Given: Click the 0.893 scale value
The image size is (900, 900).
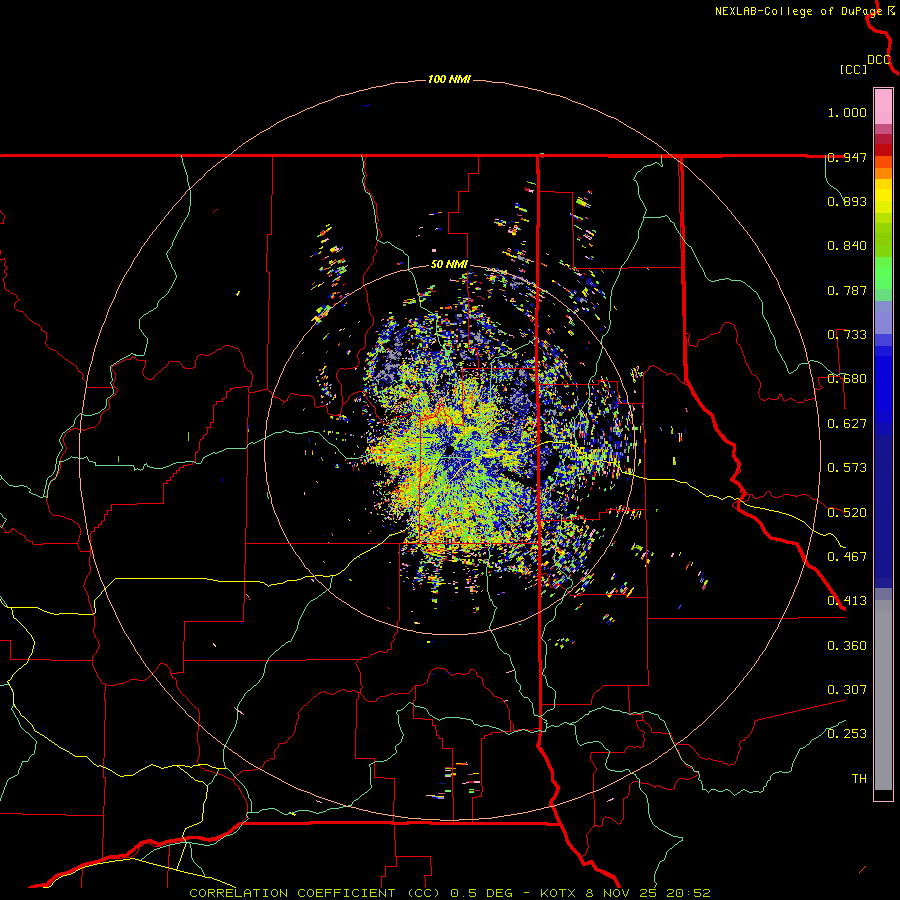Looking at the screenshot, I should (x=847, y=201).
